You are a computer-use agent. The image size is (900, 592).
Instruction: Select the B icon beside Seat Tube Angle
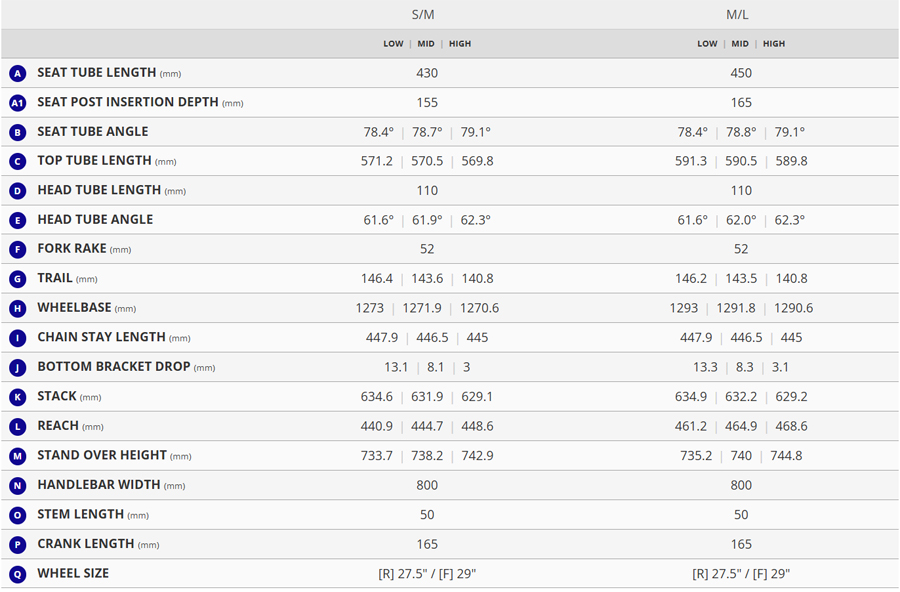(x=17, y=132)
